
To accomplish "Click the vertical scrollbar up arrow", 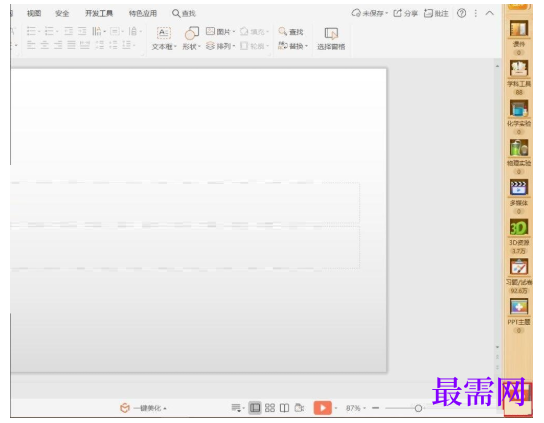I will coord(498,66).
